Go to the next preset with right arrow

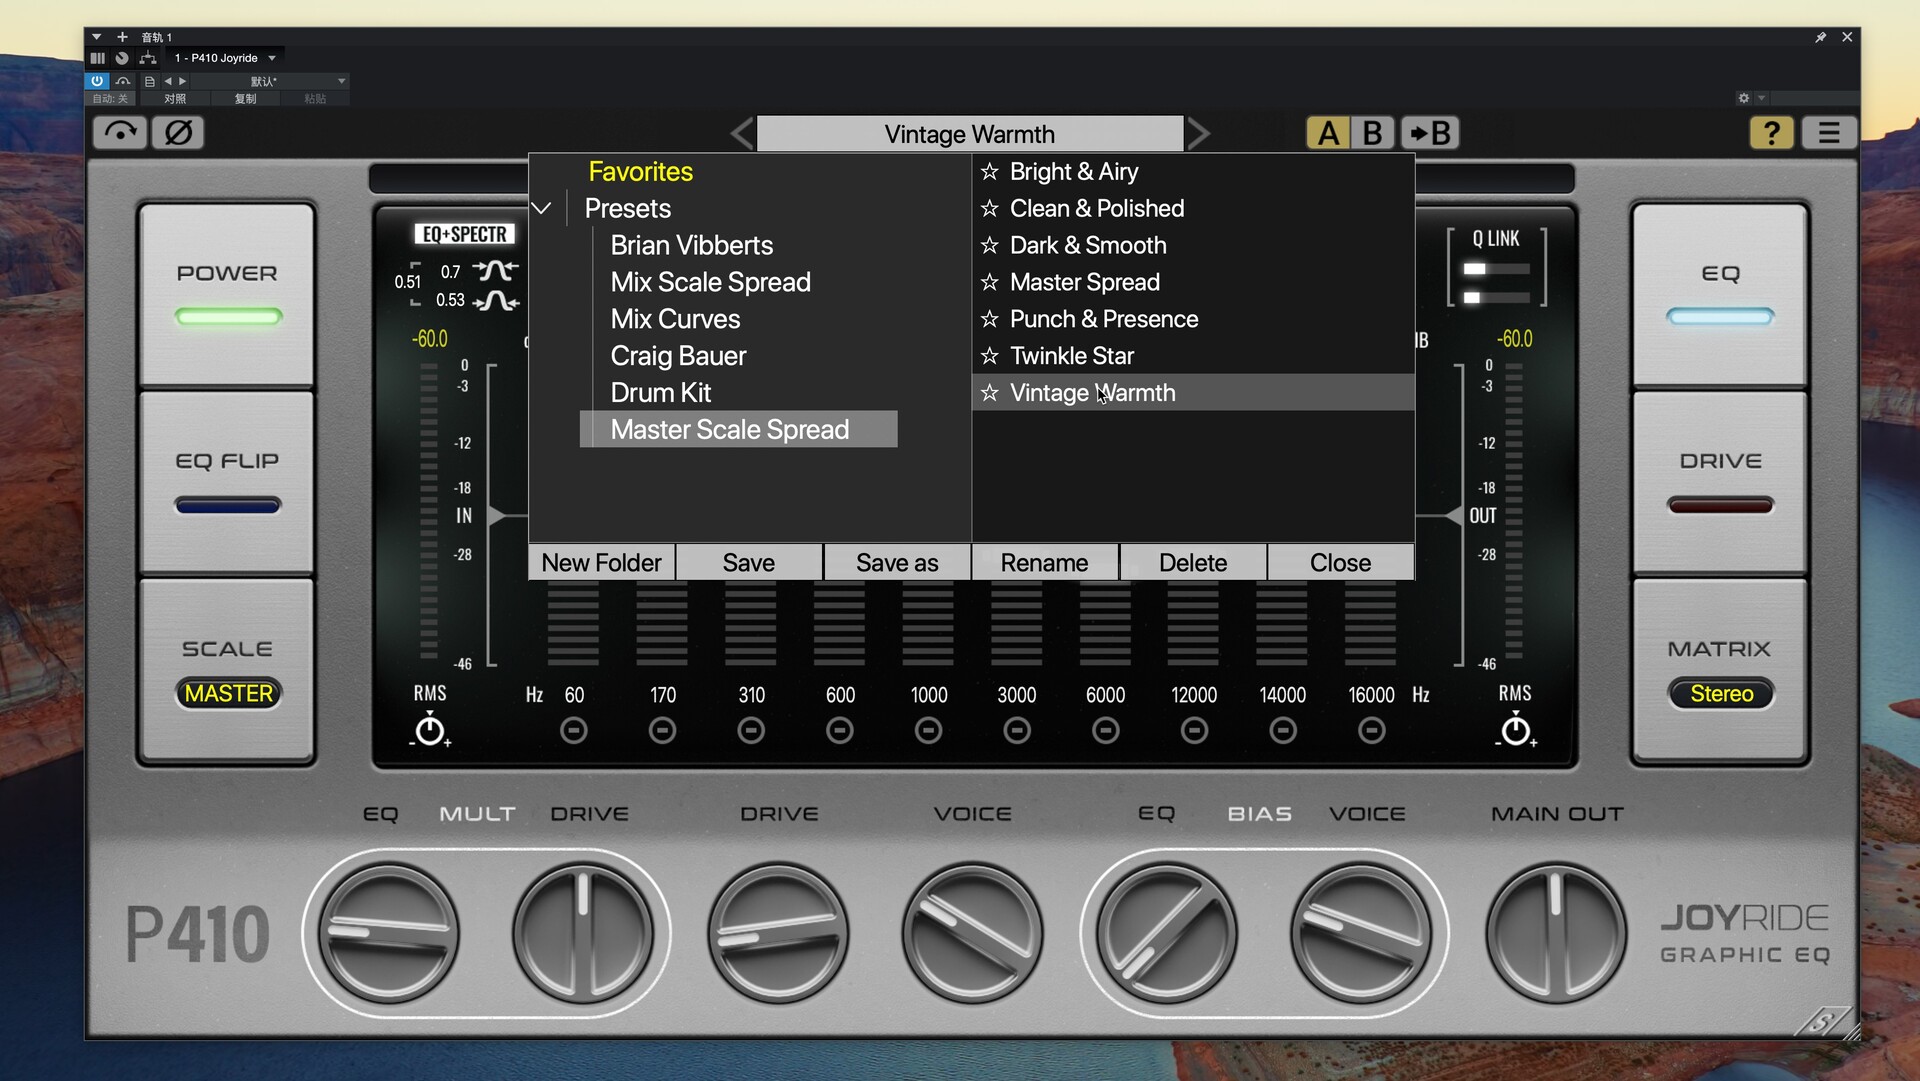(1199, 133)
